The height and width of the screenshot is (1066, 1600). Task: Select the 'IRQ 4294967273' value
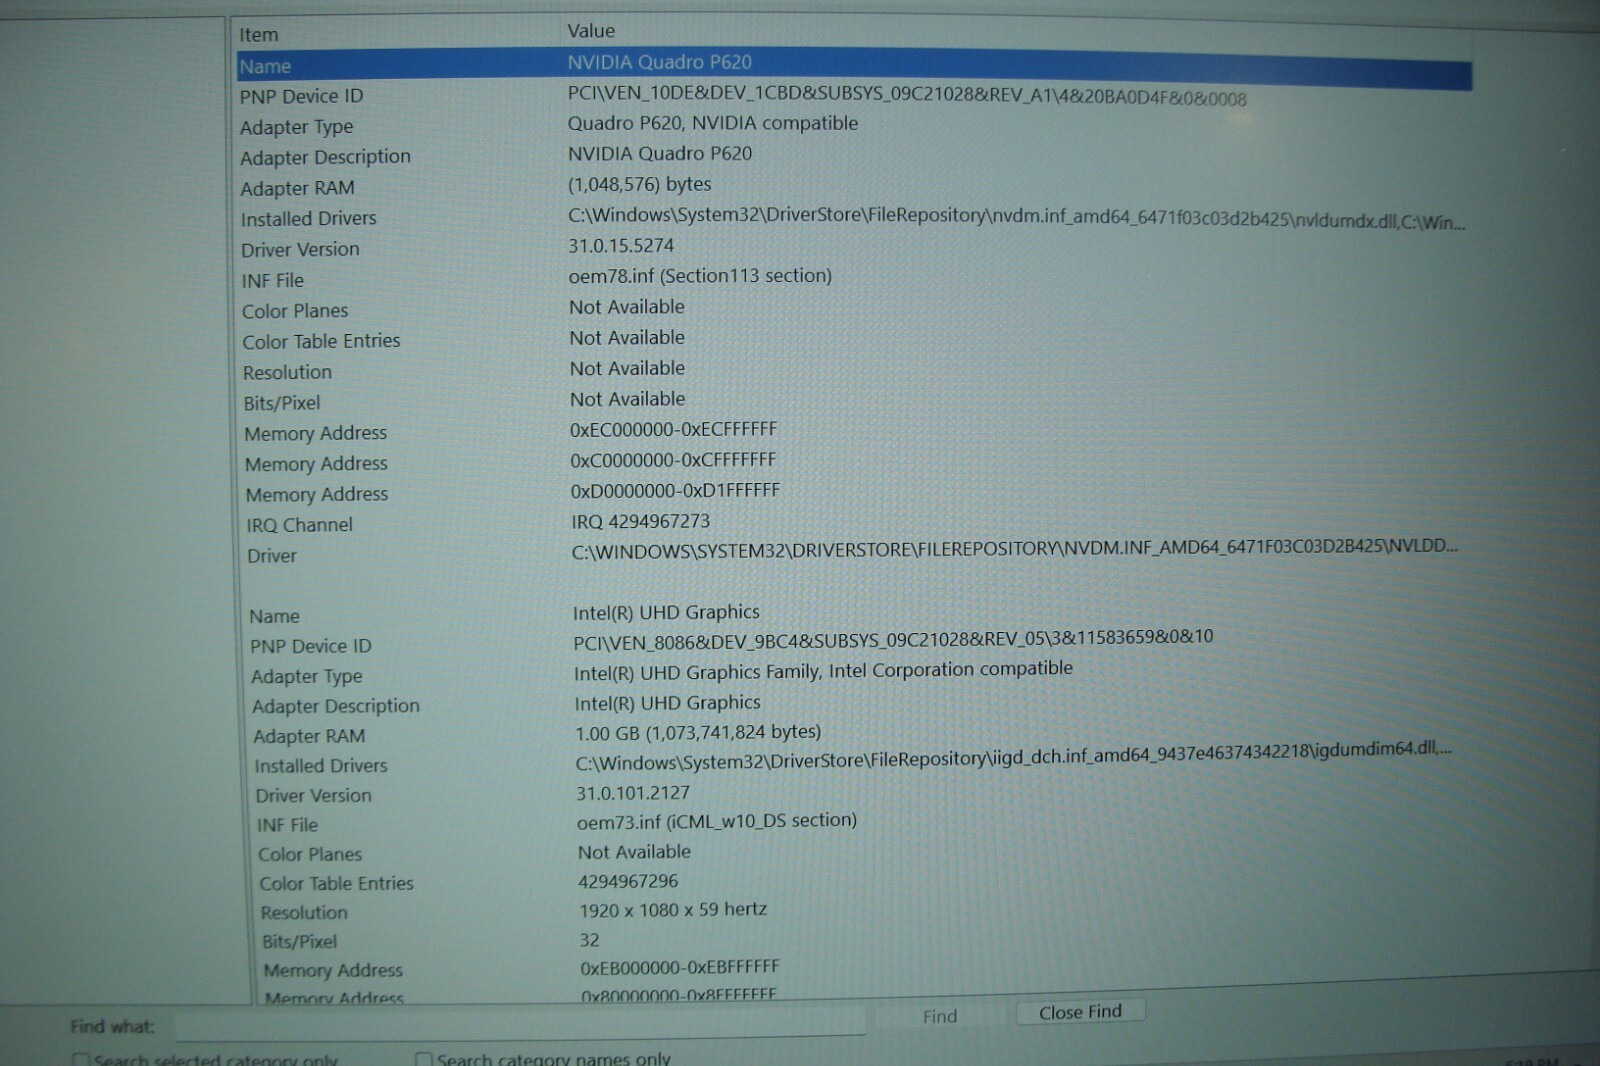pos(640,521)
